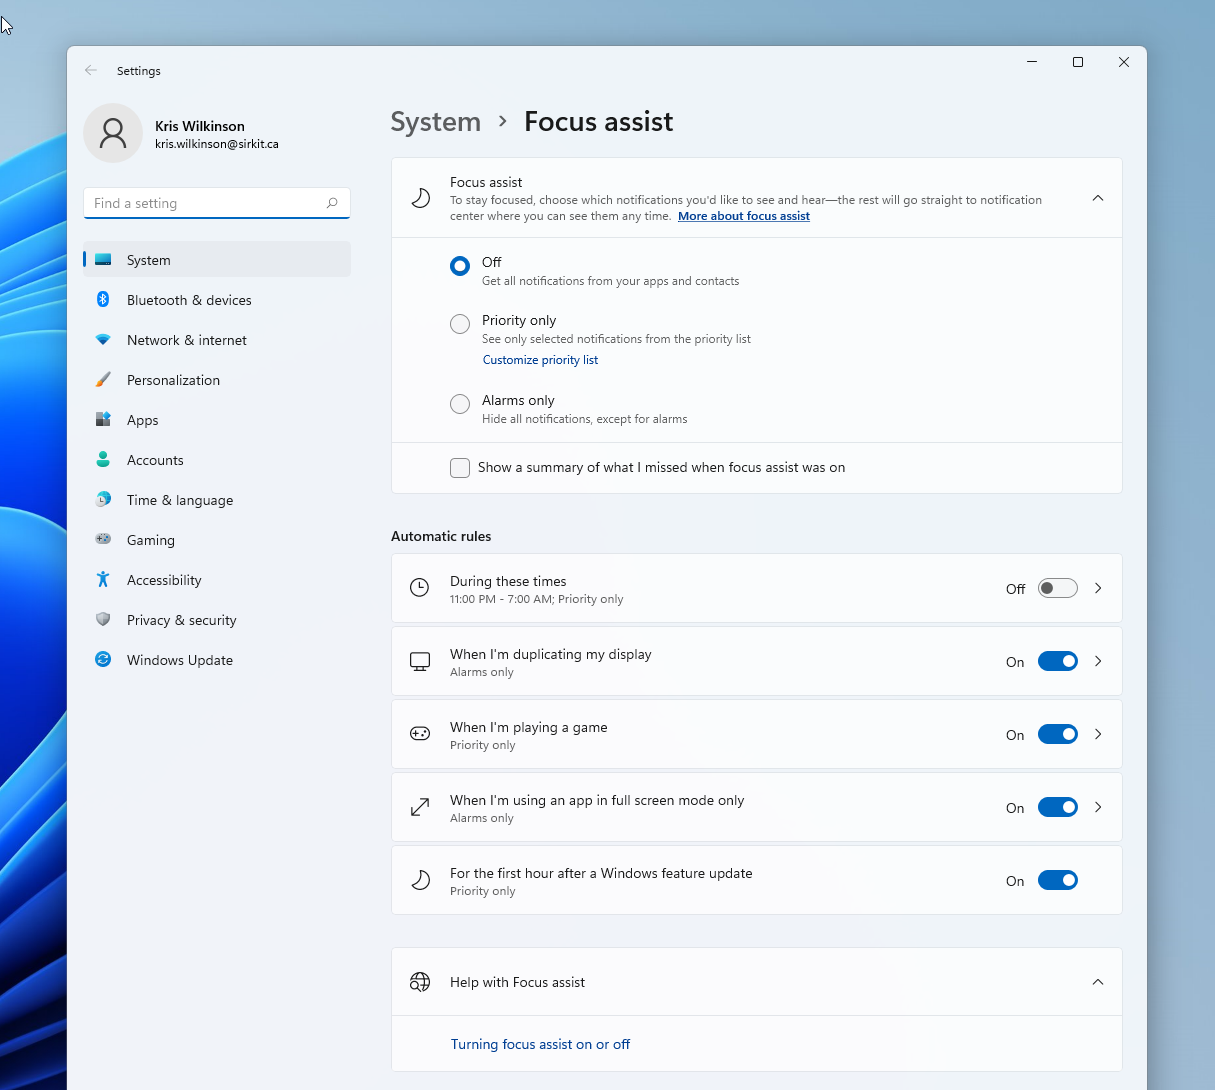The width and height of the screenshot is (1215, 1090).
Task: Open Turning focus assist on or off link
Action: pos(540,1044)
